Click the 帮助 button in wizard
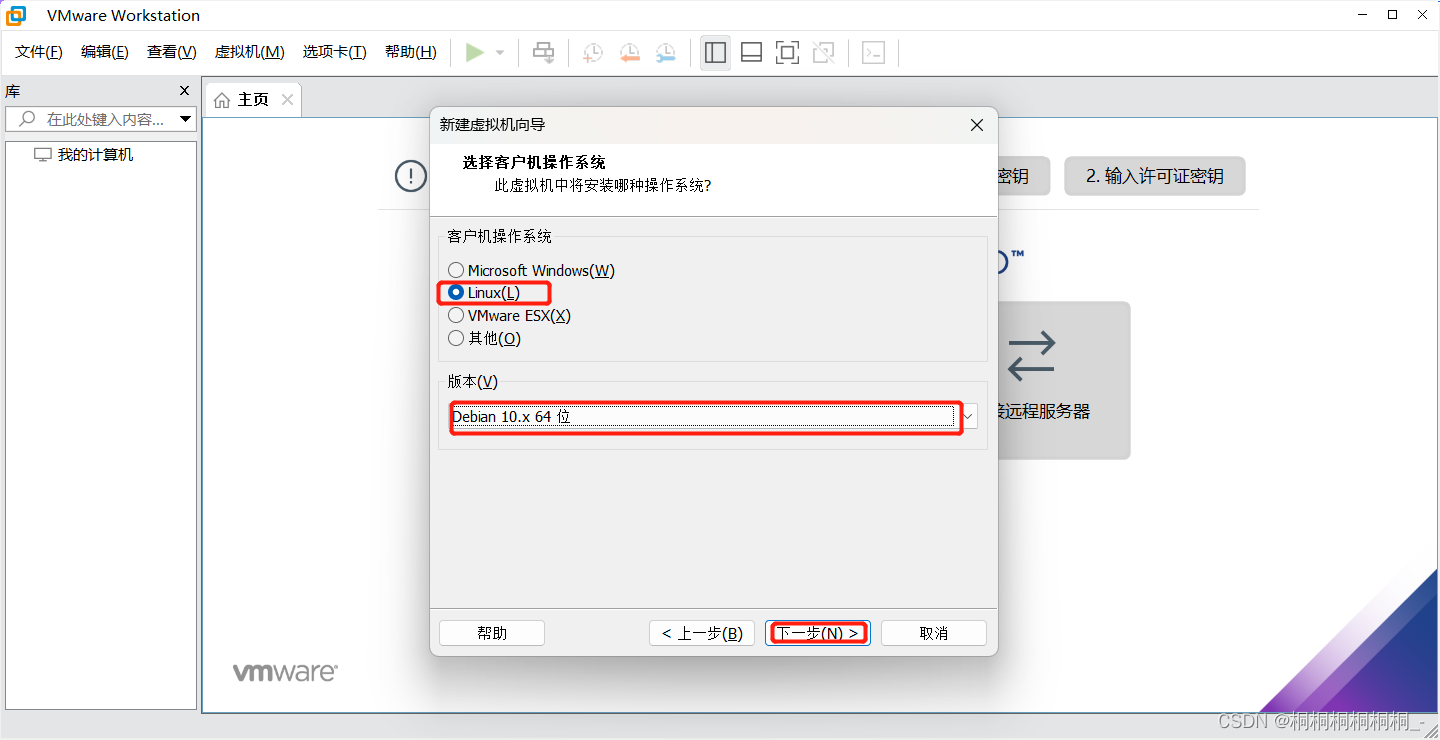 point(492,633)
